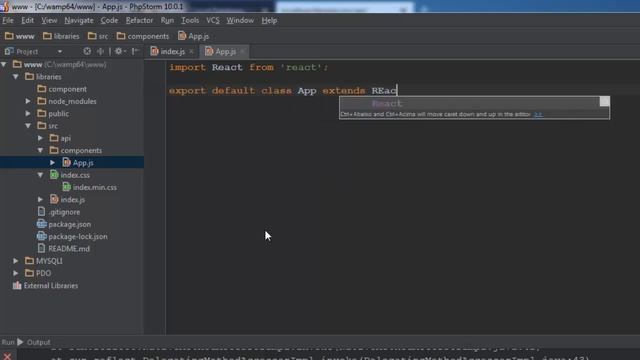Select index.js in the project tree
Image resolution: width=640 pixels, height=360 pixels.
pos(67,199)
